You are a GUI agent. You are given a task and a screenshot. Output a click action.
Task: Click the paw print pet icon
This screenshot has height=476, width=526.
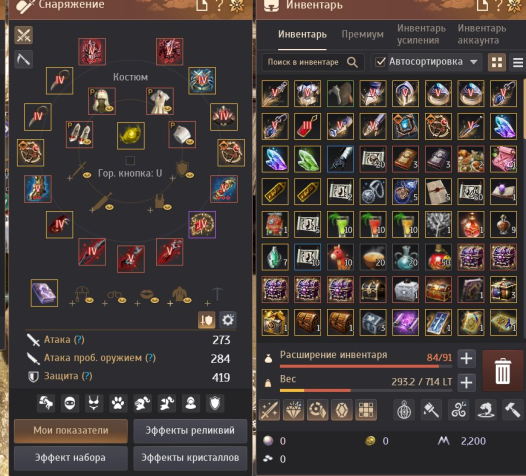[118, 403]
